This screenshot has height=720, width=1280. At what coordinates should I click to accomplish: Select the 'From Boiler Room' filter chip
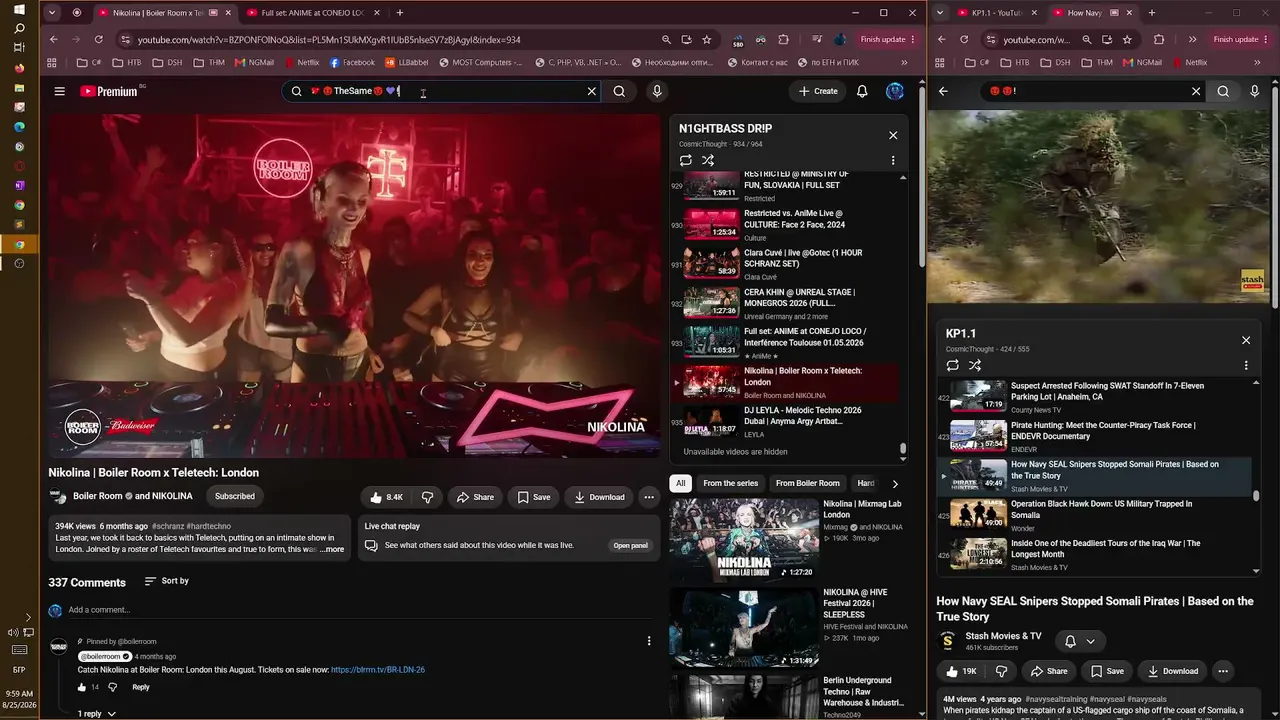pos(808,483)
